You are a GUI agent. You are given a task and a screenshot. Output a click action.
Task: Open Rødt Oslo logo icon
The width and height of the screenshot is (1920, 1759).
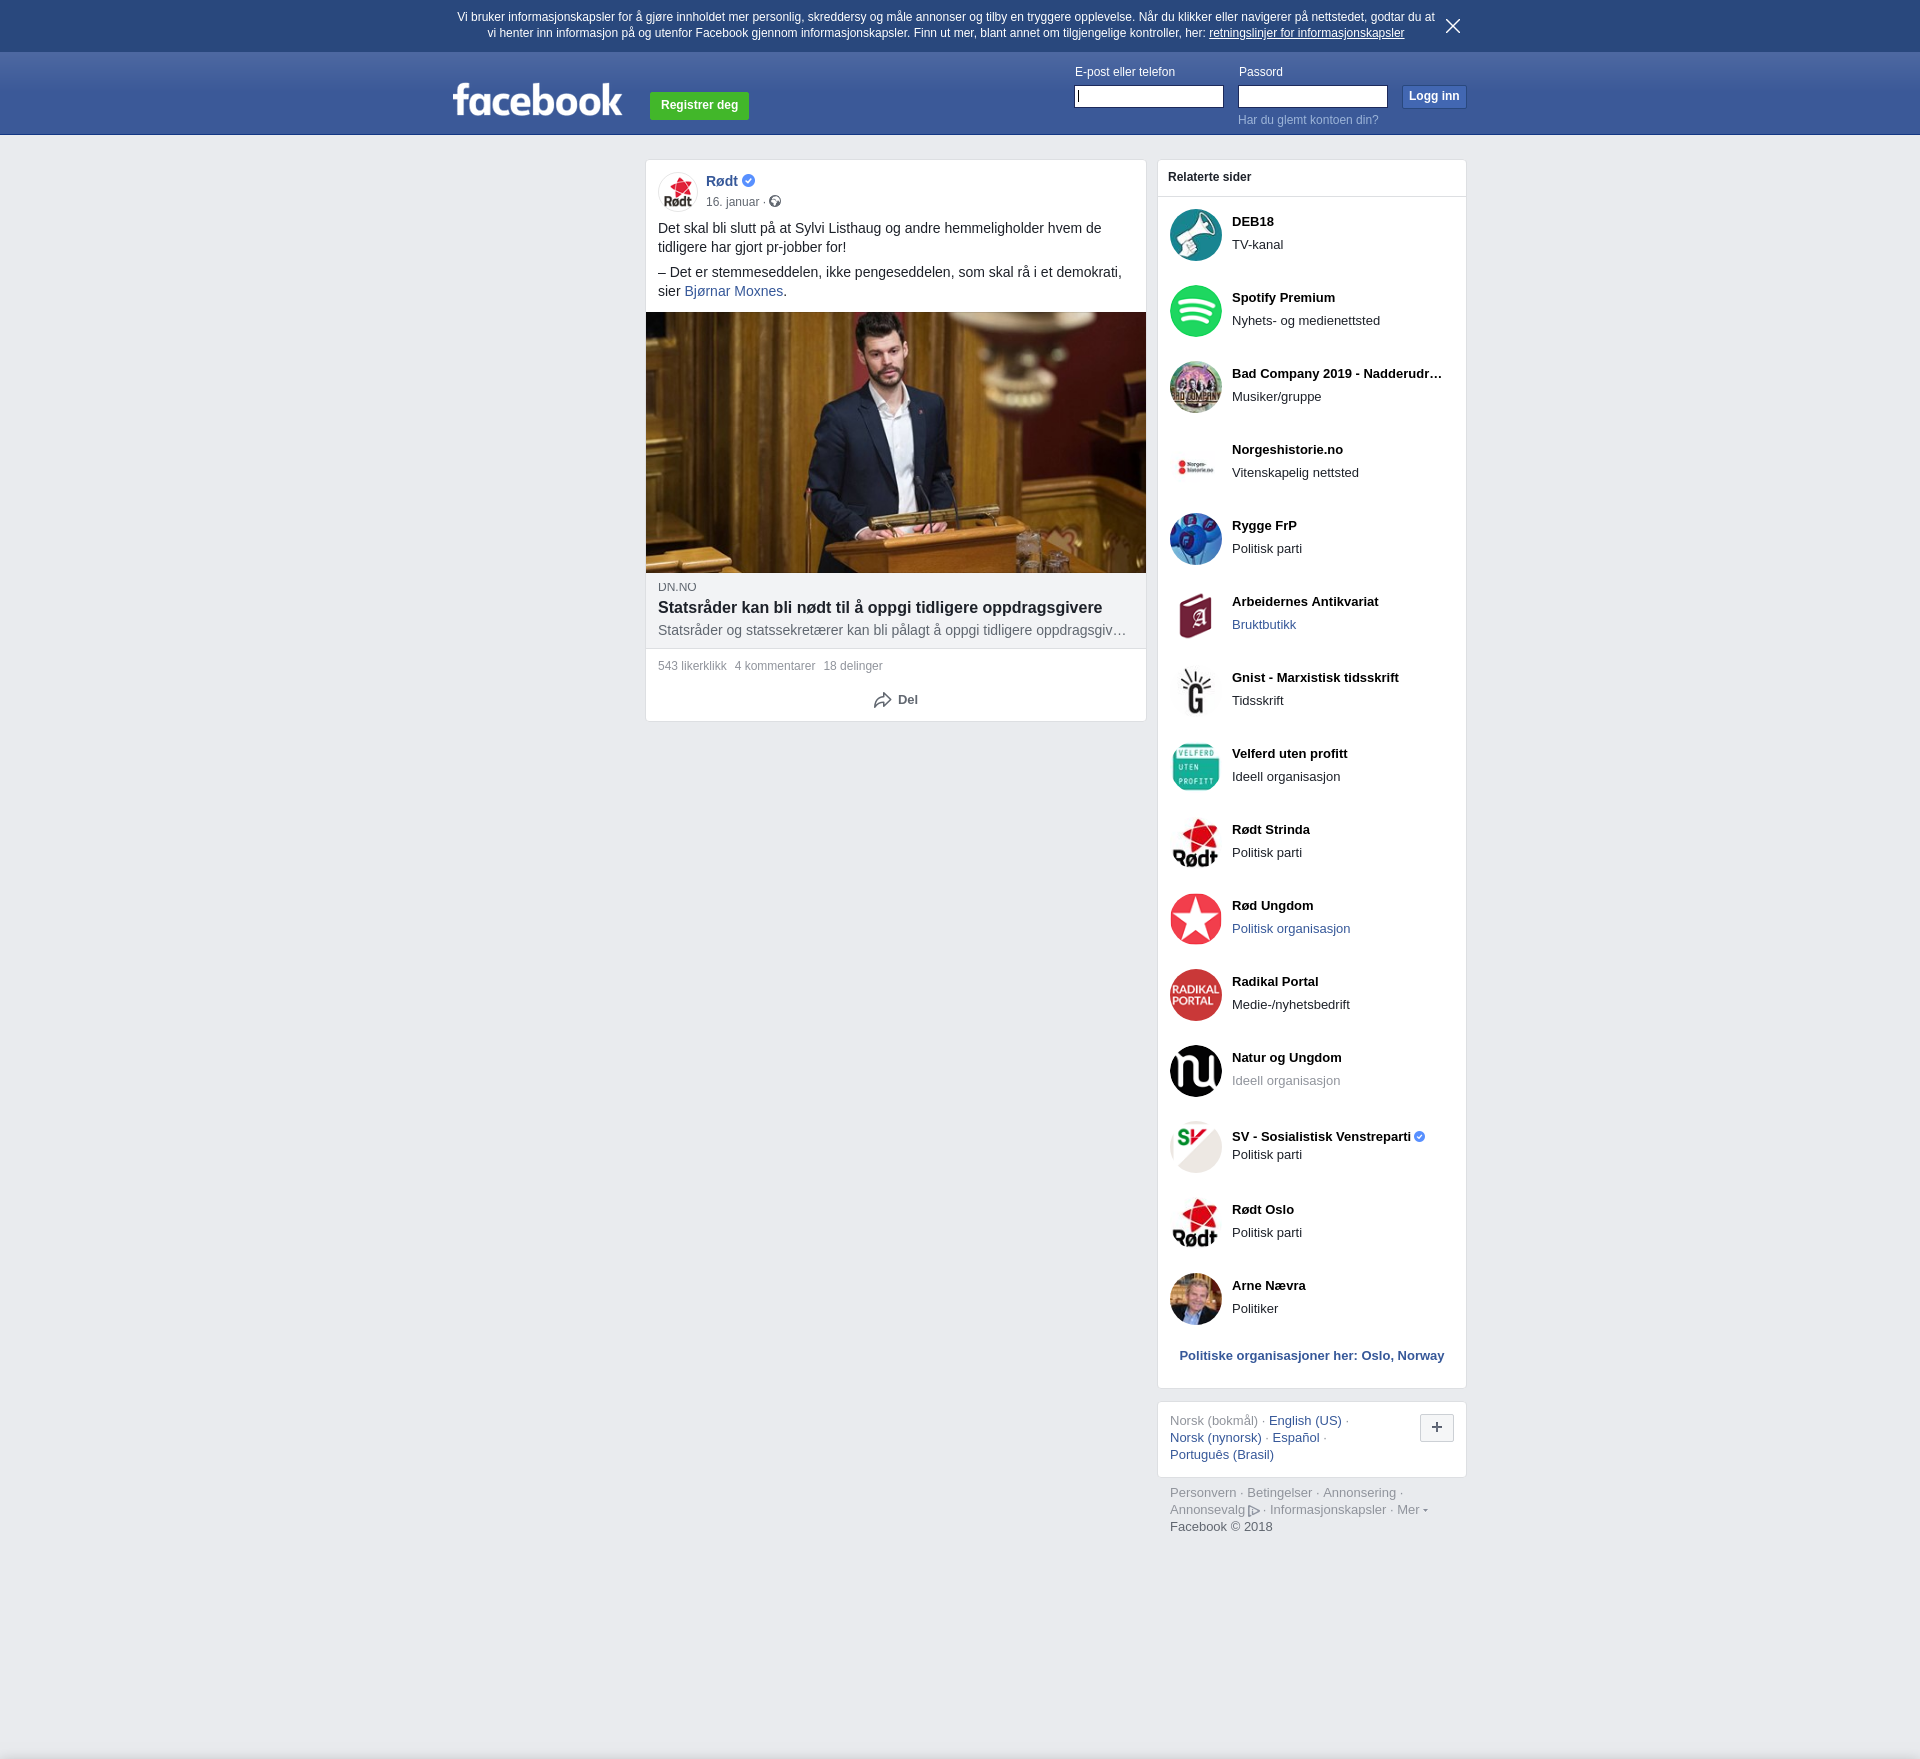pyautogui.click(x=1196, y=1223)
